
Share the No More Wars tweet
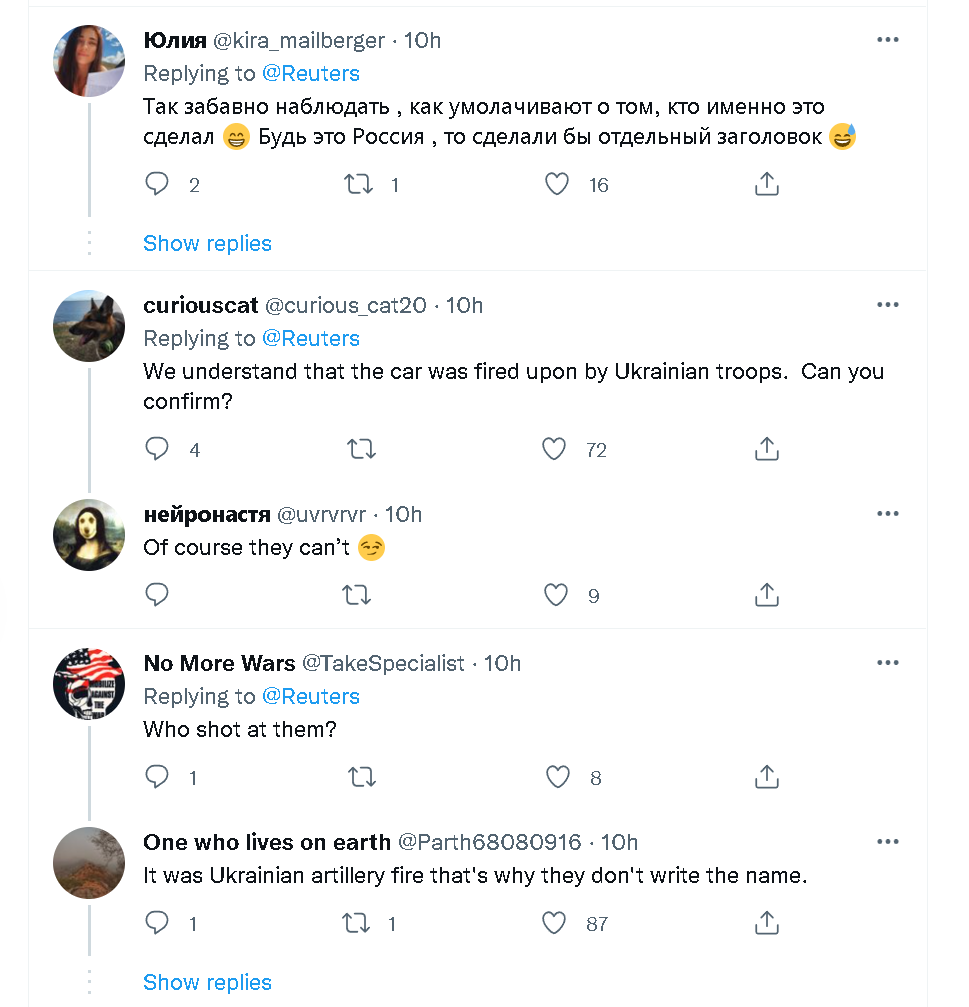click(x=766, y=777)
